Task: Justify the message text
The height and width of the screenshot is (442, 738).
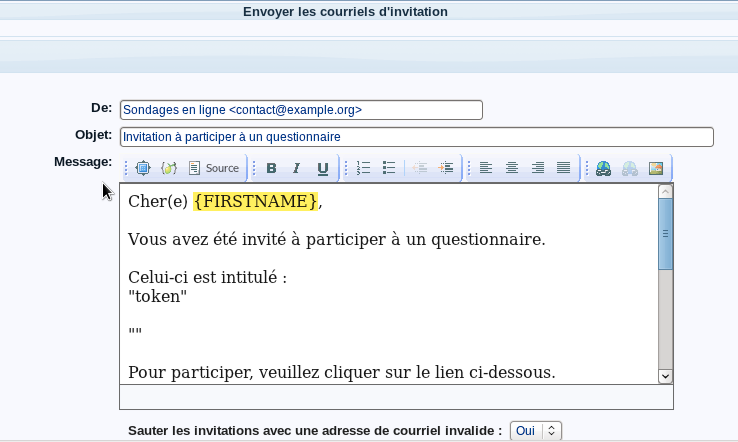Action: 564,168
